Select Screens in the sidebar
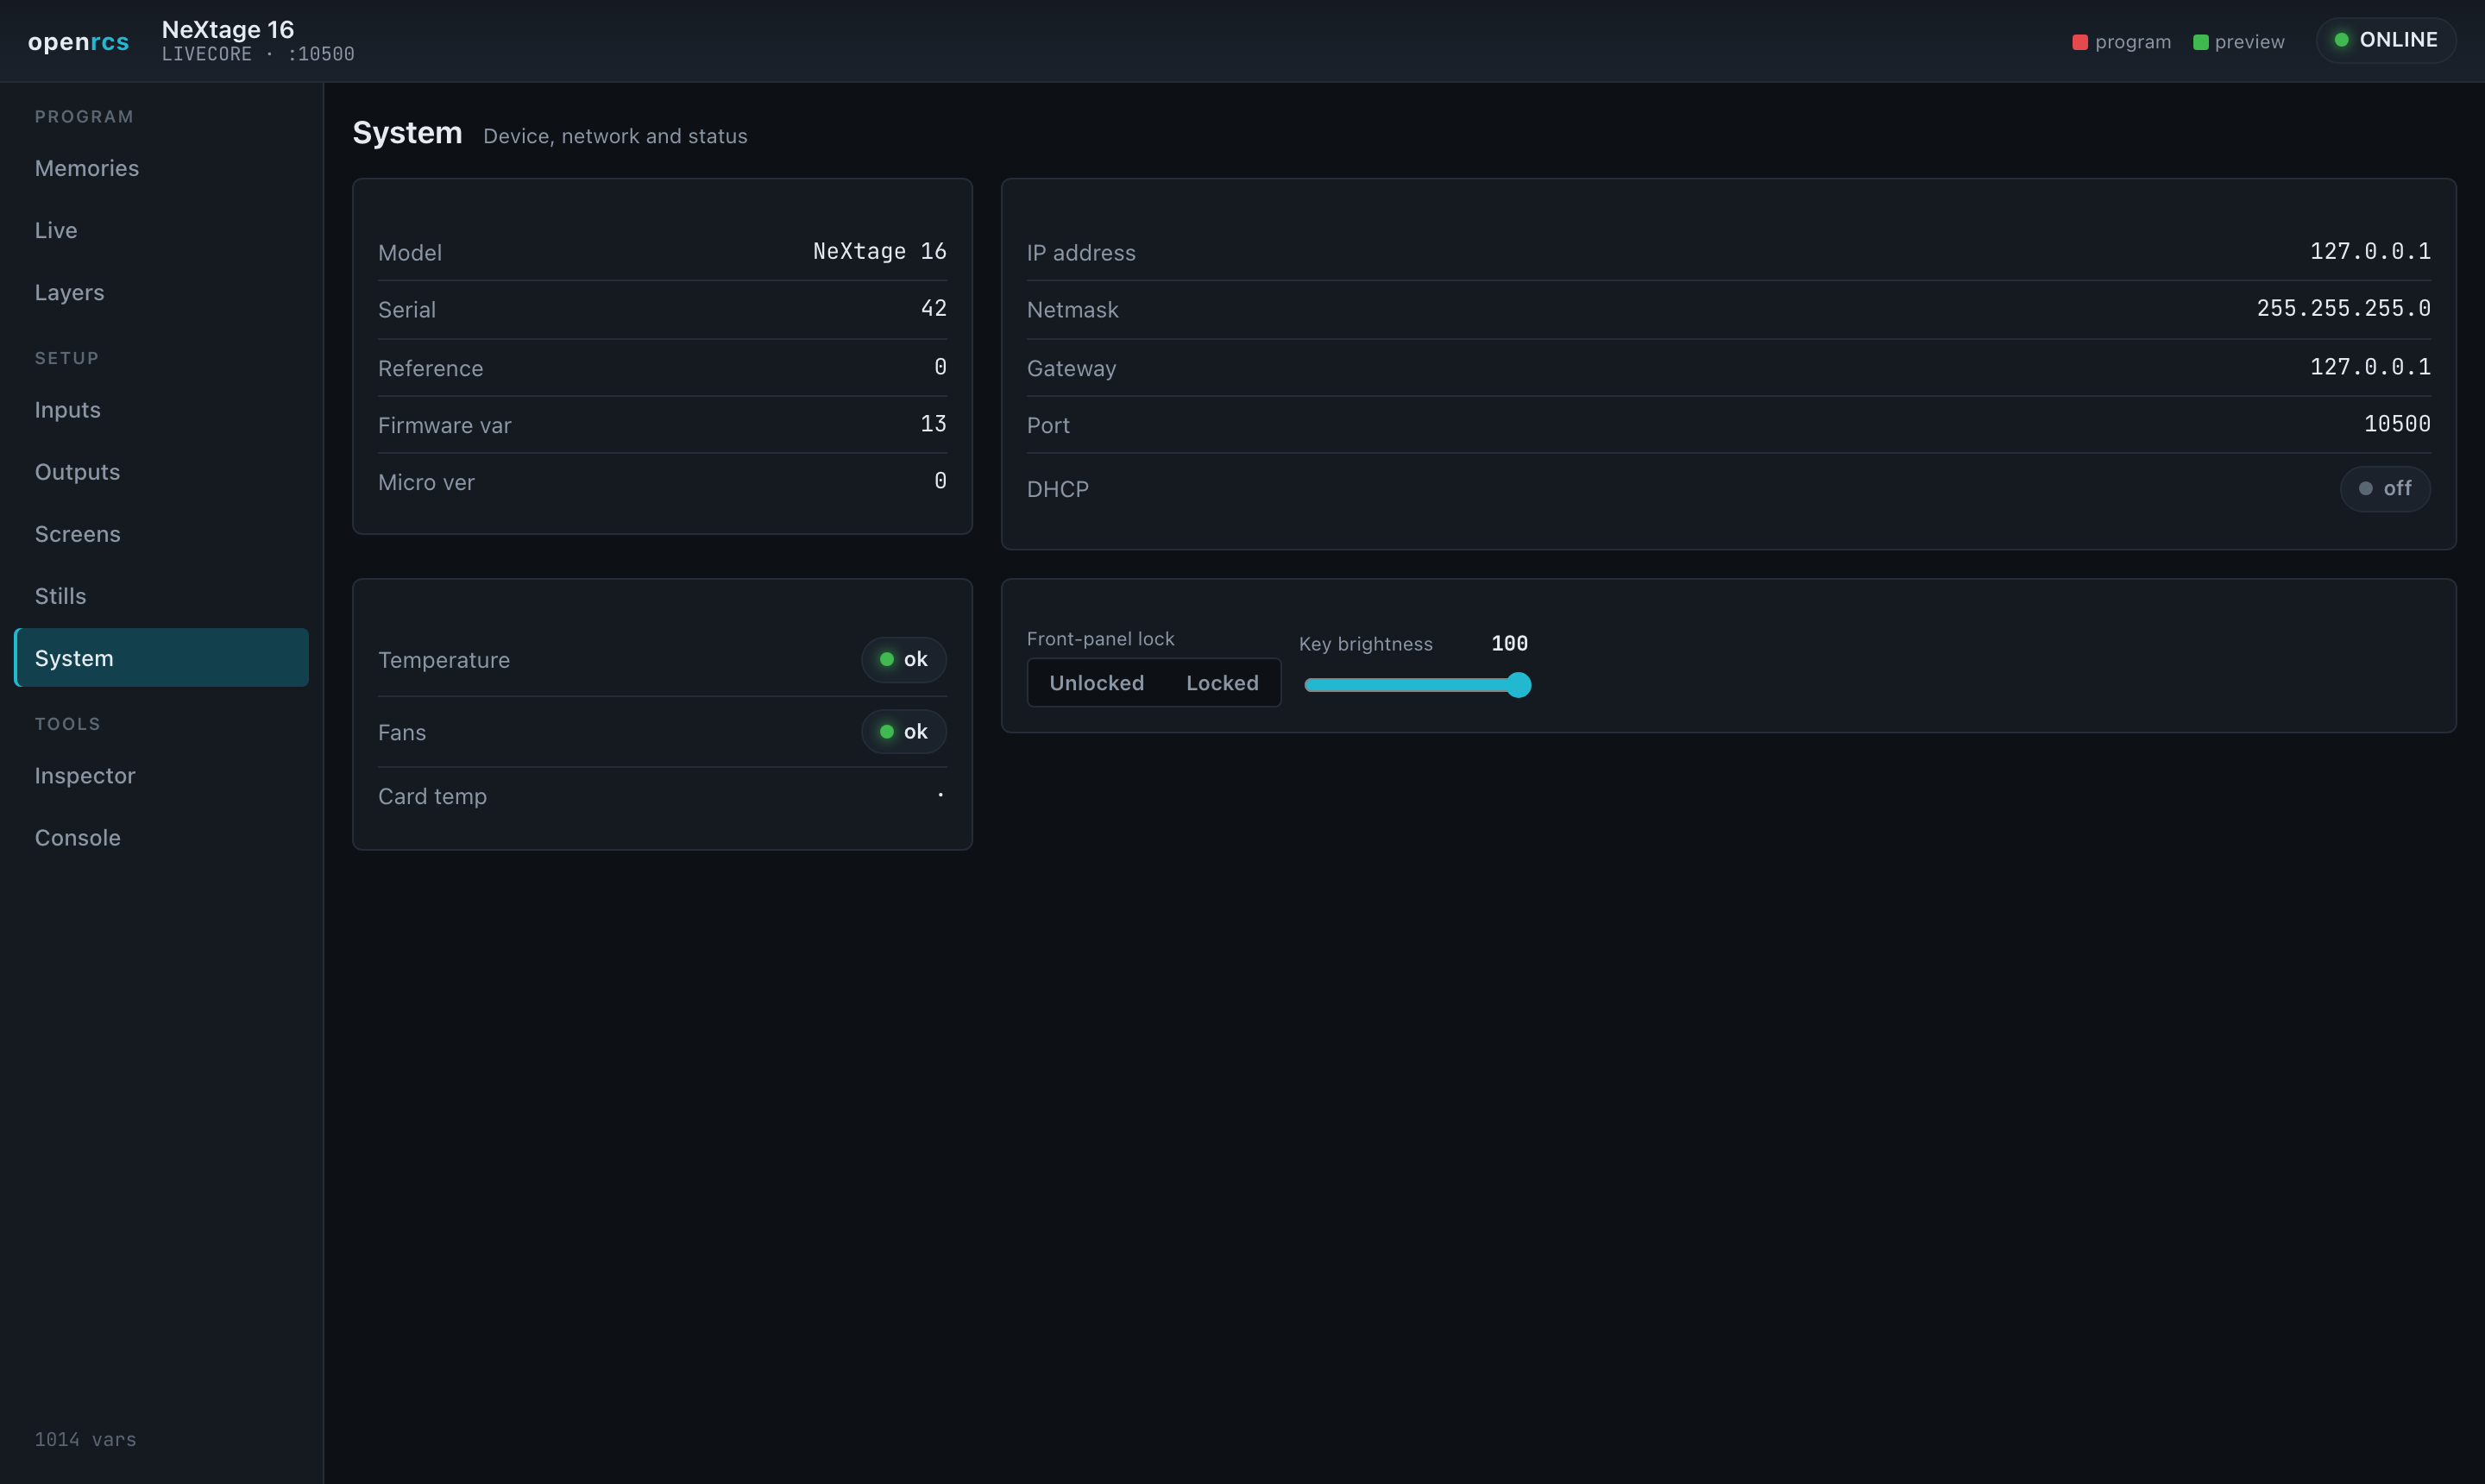Image resolution: width=2485 pixels, height=1484 pixels. click(x=161, y=534)
